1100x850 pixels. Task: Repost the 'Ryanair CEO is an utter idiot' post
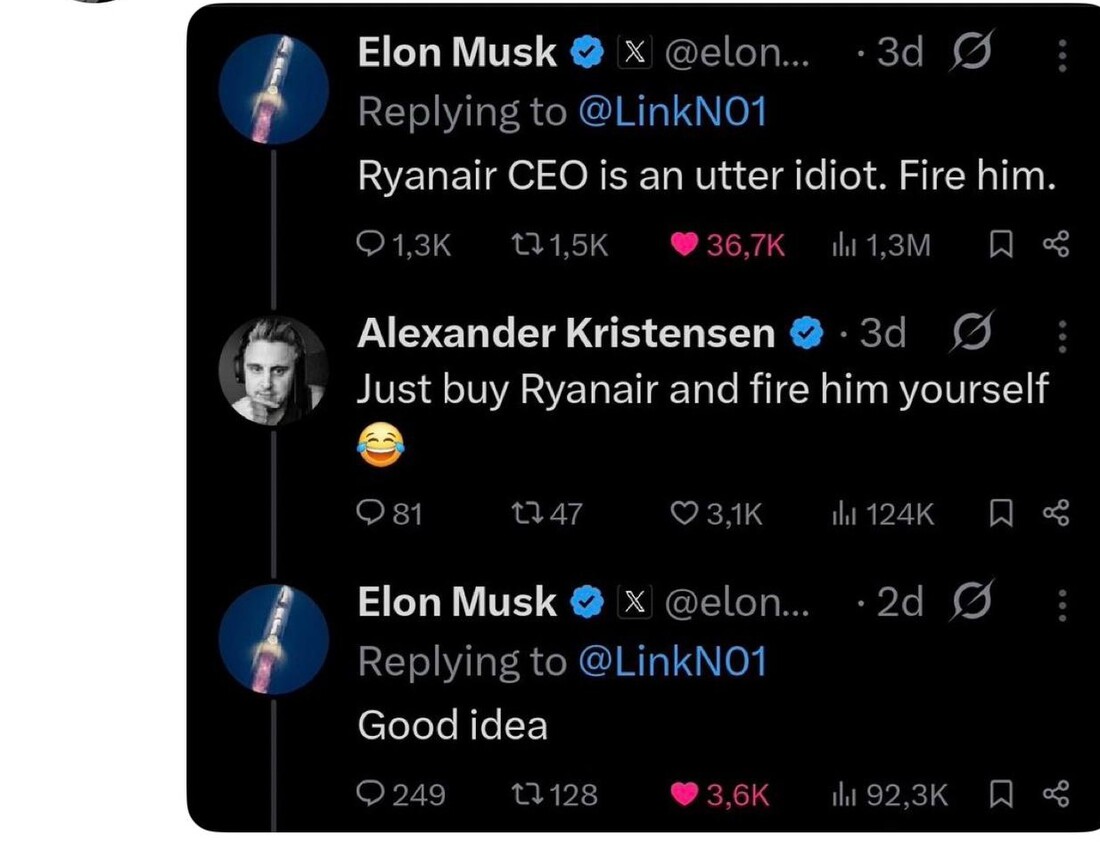pos(524,245)
